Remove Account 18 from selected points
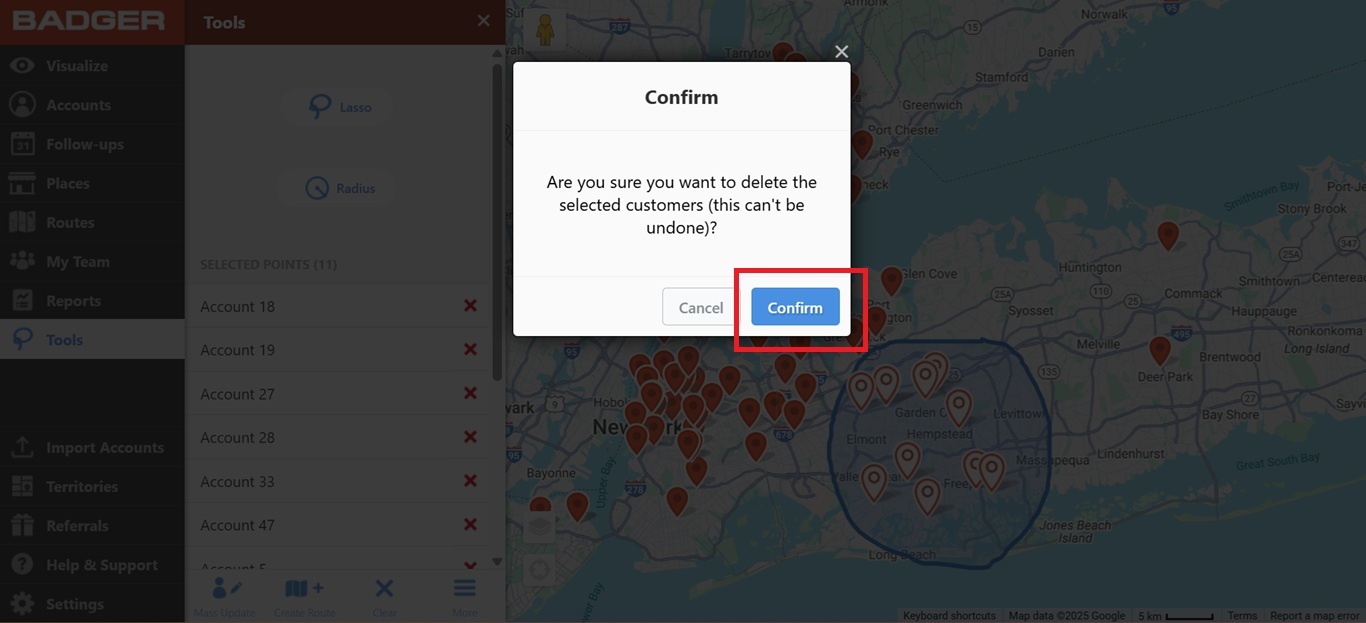The height and width of the screenshot is (623, 1366). (x=470, y=306)
